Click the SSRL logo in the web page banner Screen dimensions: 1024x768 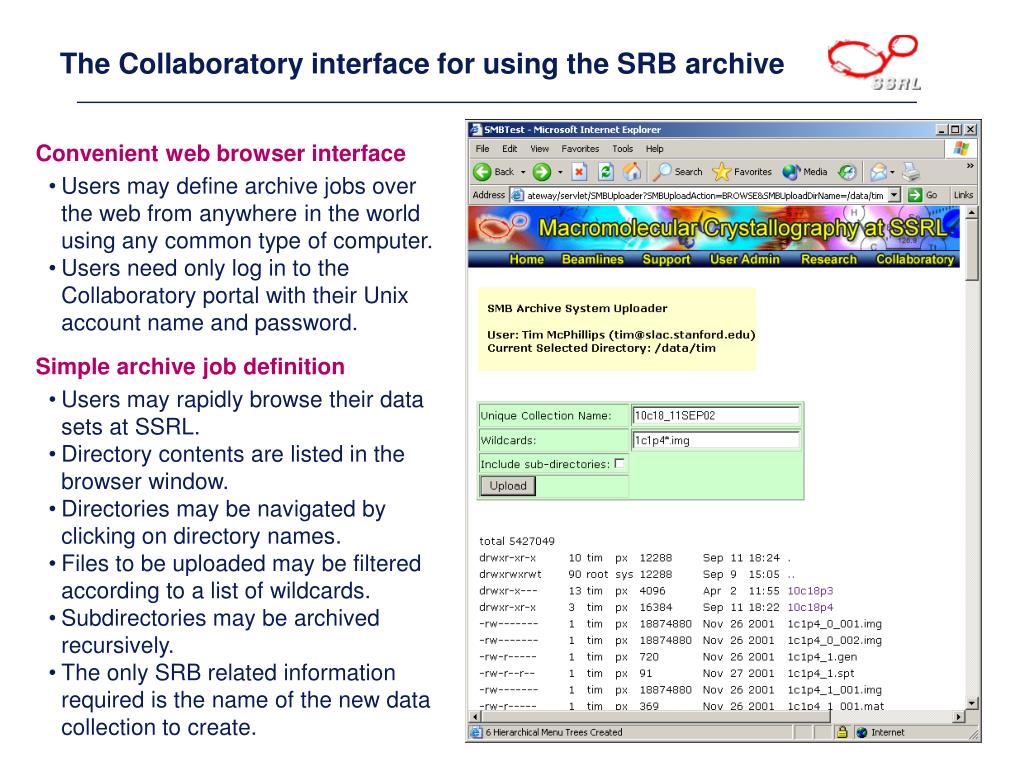pos(502,225)
